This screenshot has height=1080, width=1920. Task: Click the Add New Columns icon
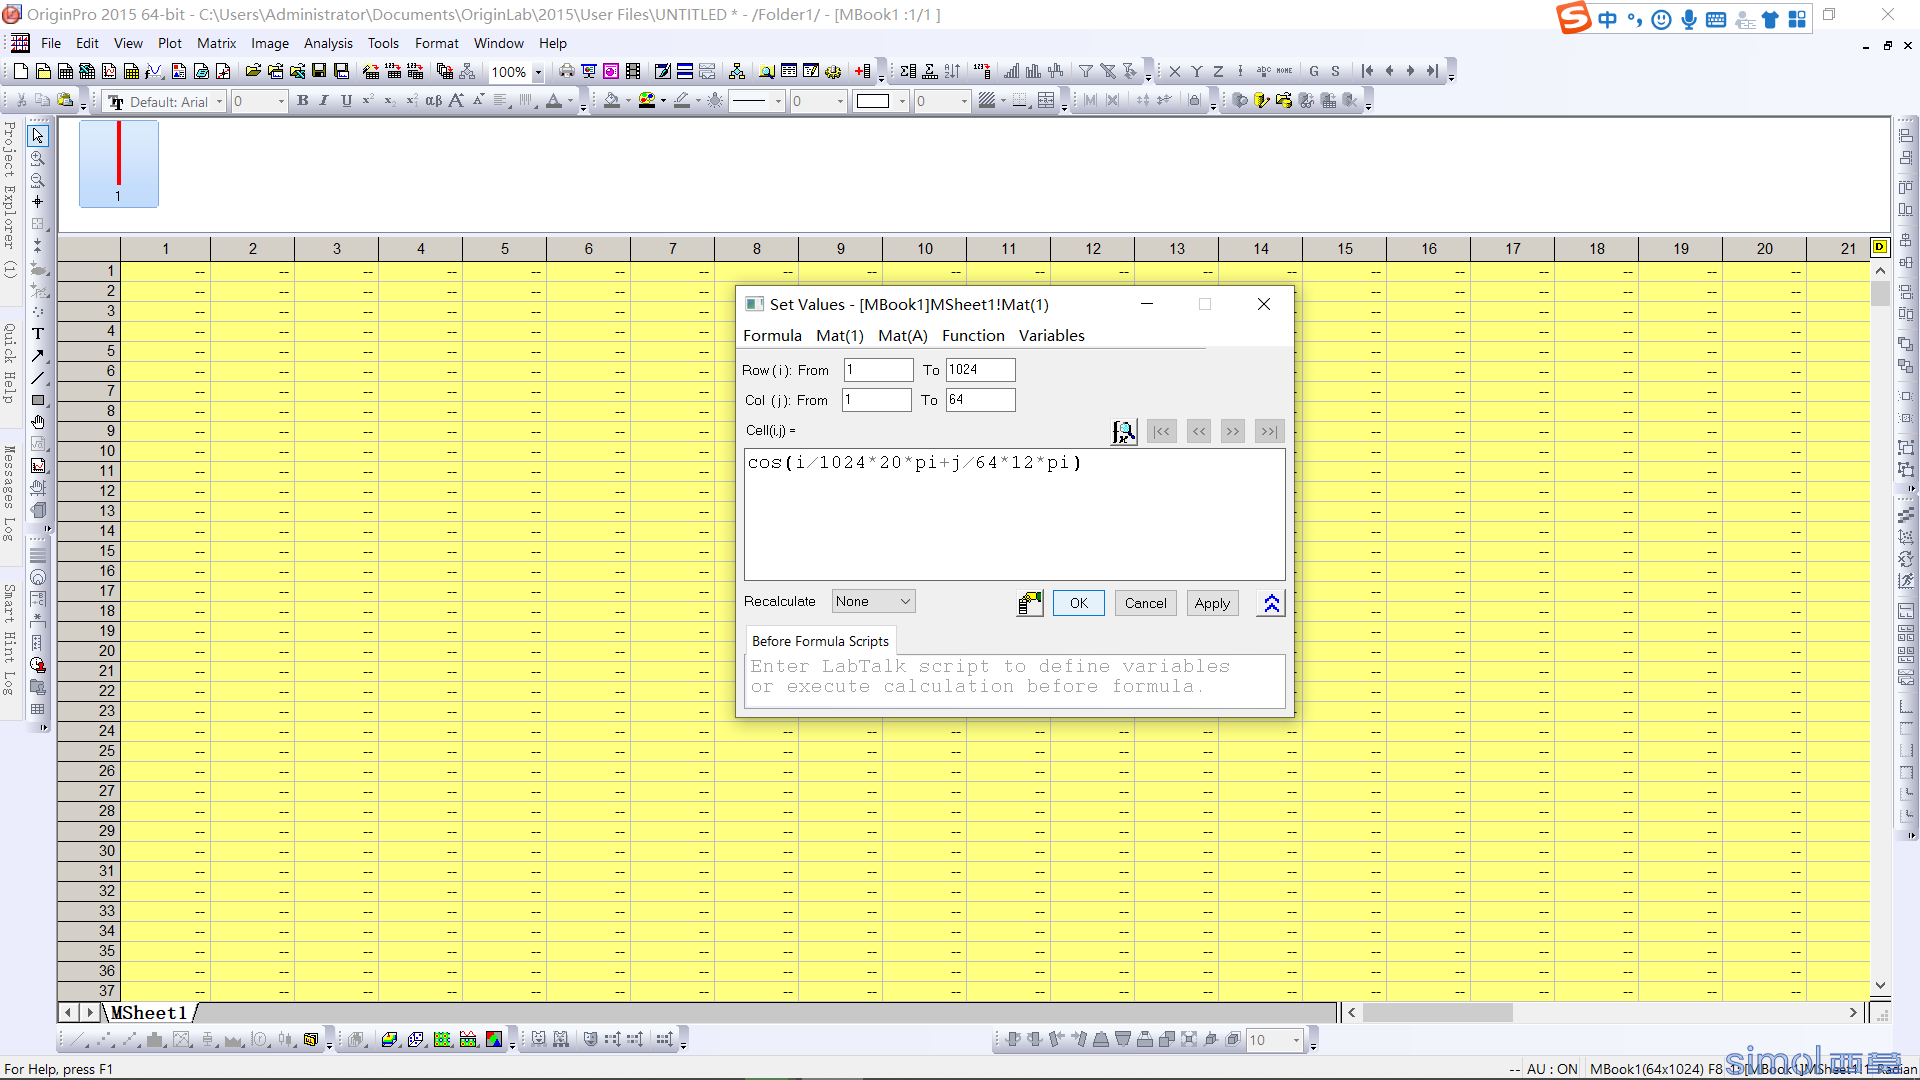pos(863,71)
